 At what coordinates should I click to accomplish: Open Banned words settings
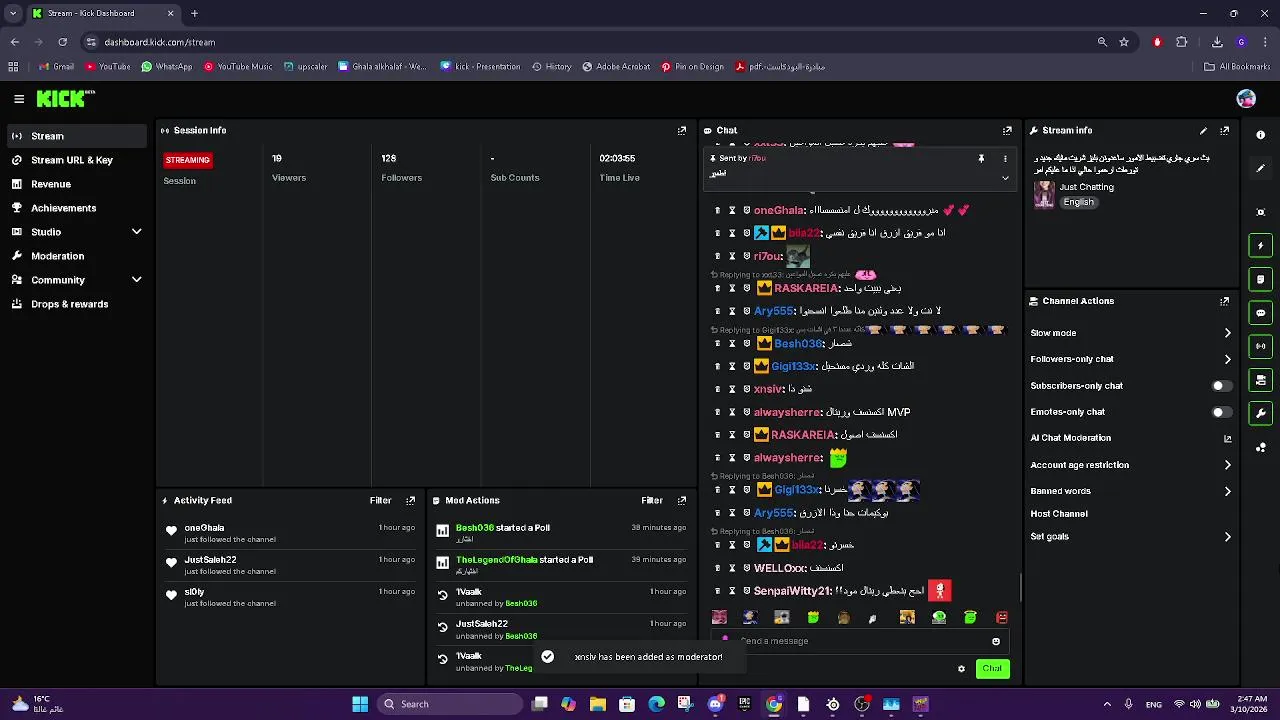[1131, 491]
